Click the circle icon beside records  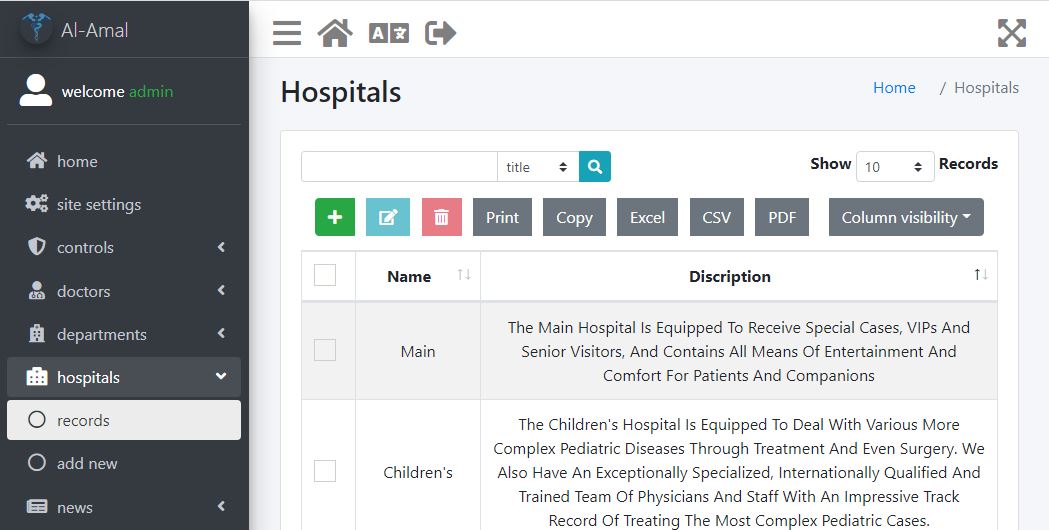click(37, 420)
